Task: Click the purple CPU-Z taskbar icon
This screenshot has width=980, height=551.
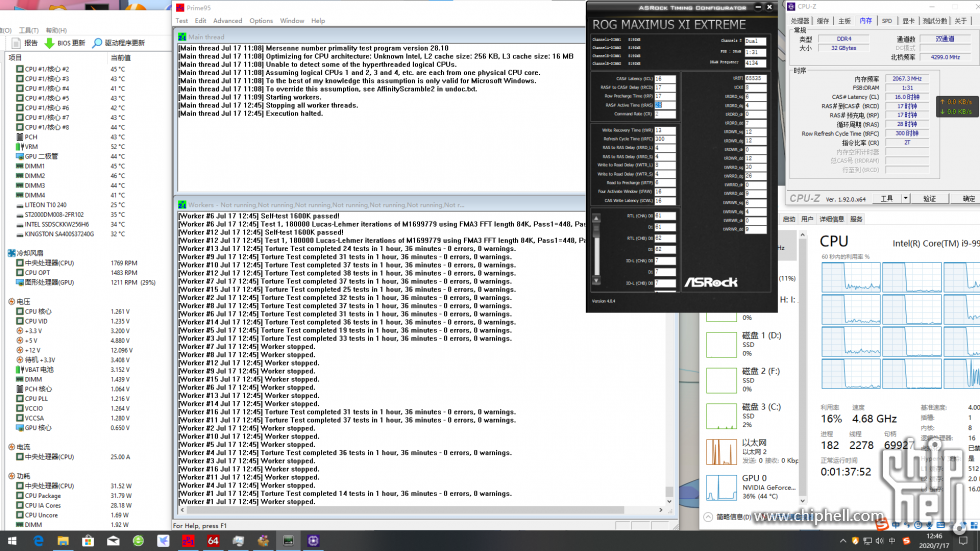Action: point(313,541)
